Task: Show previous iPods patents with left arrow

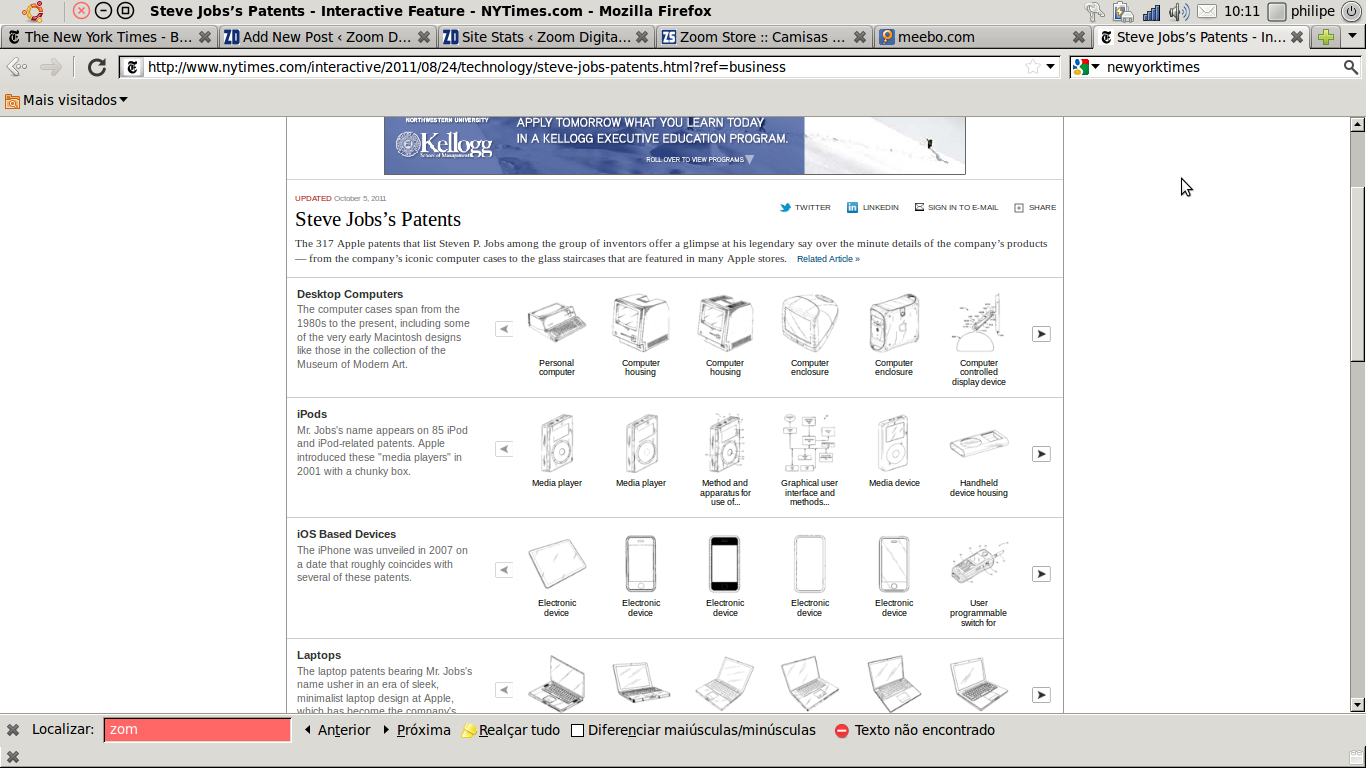Action: click(x=504, y=449)
